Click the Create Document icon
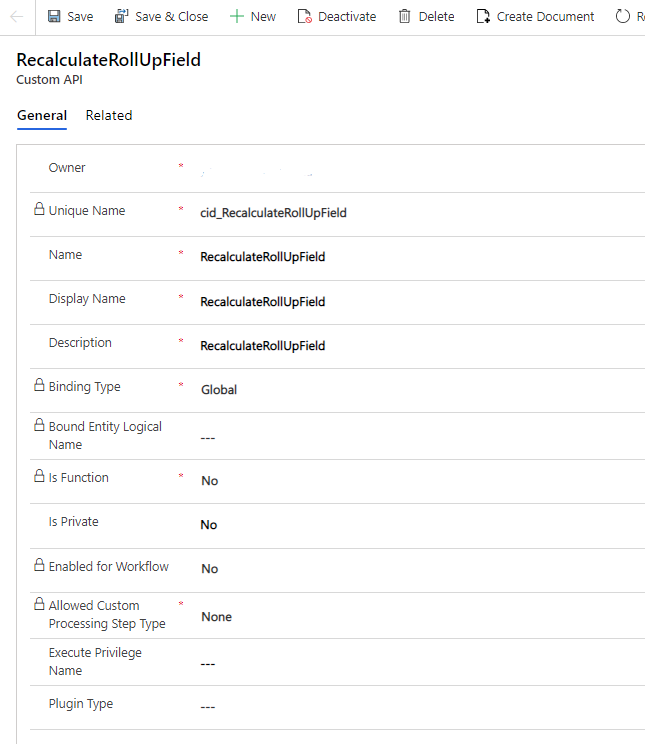The image size is (645, 744). coord(484,17)
